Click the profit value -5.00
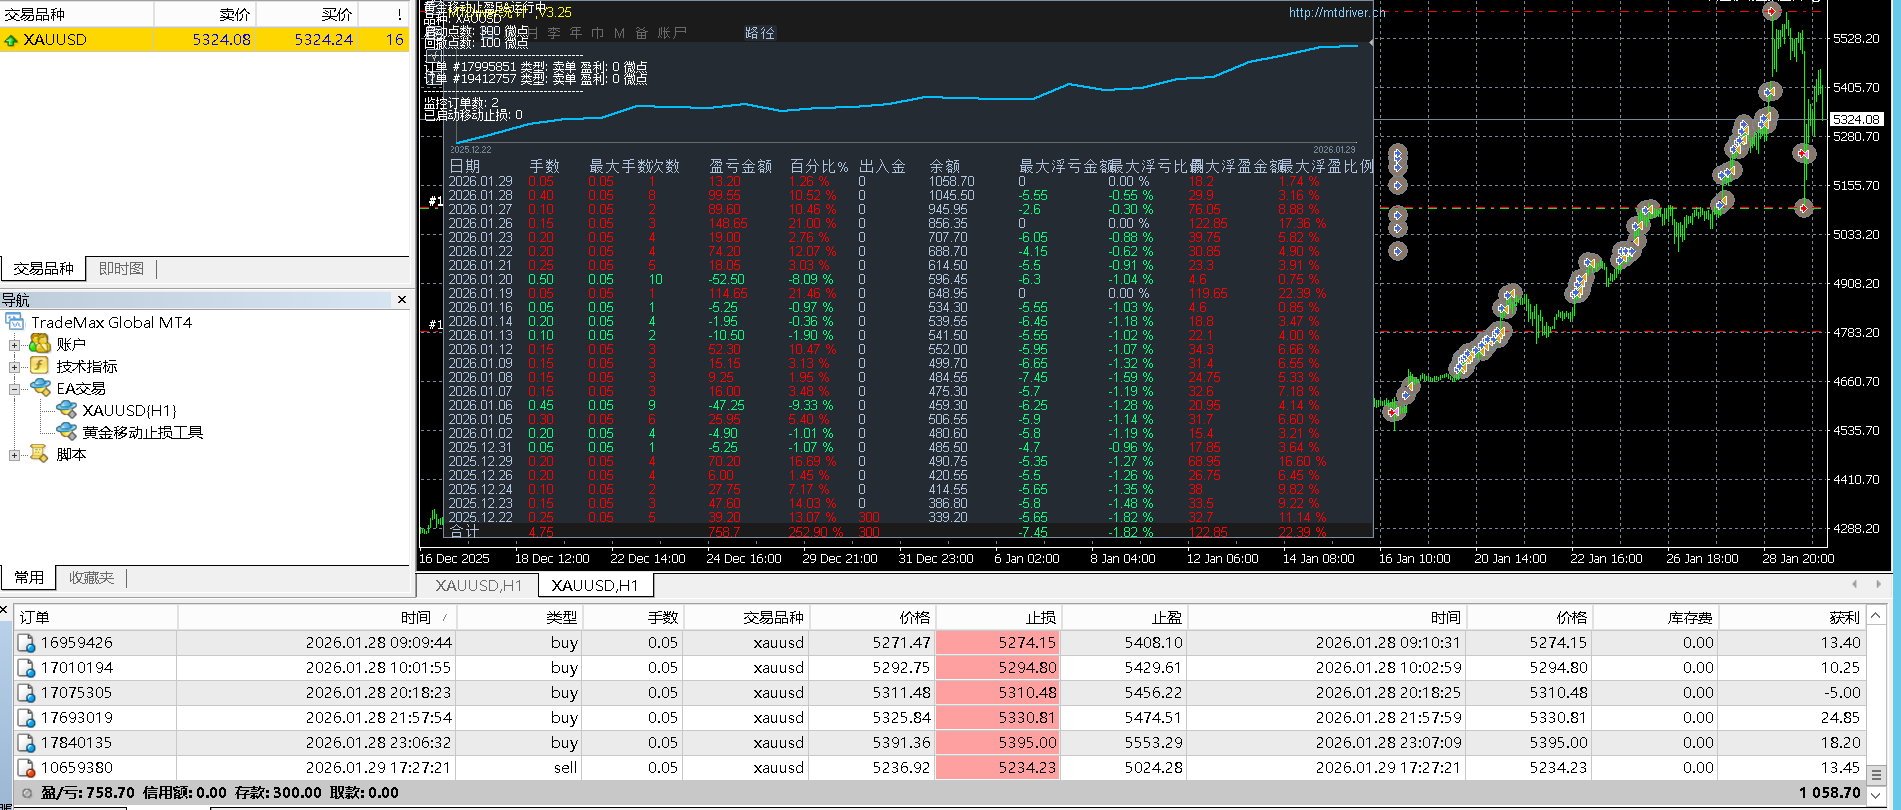The height and width of the screenshot is (810, 1901). (x=1842, y=693)
